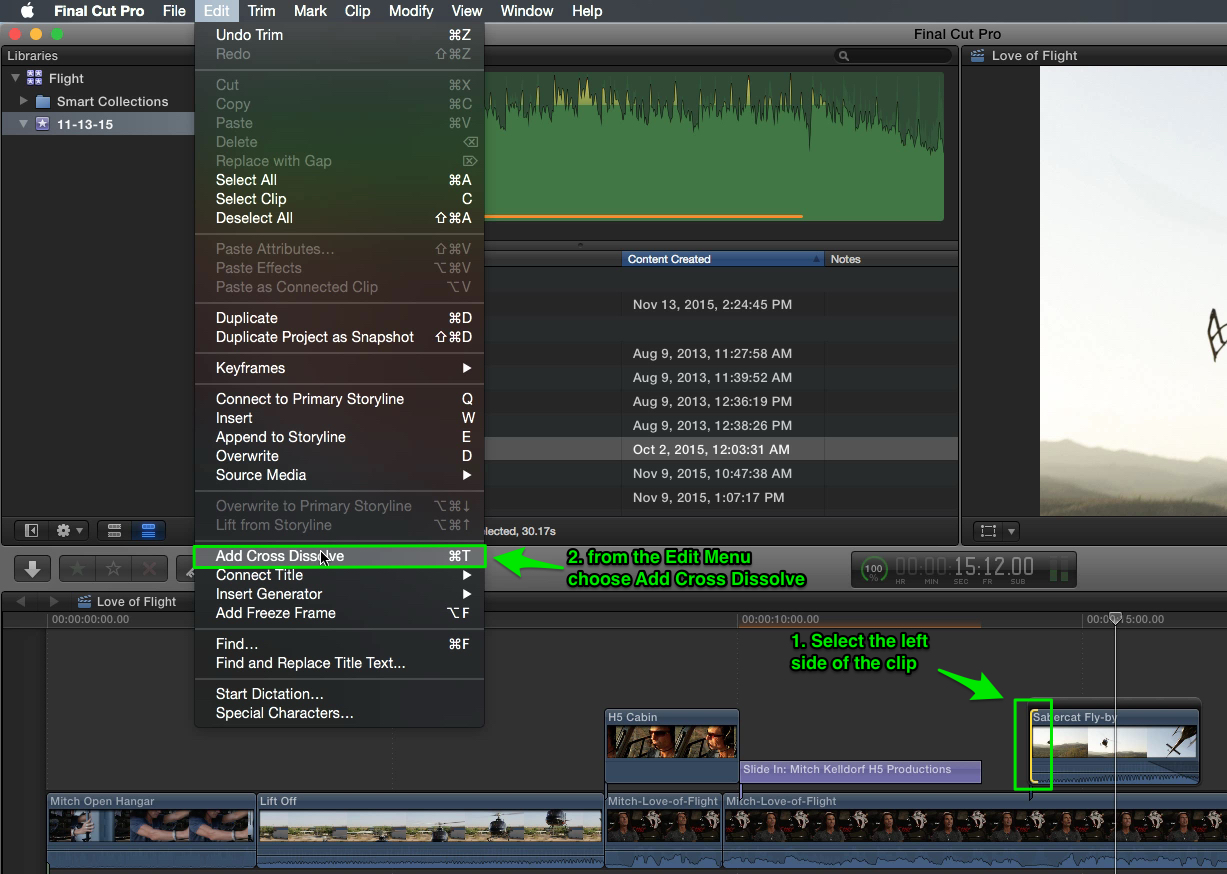This screenshot has width=1227, height=874.
Task: Click the Smart Collections folder icon
Action: click(43, 102)
